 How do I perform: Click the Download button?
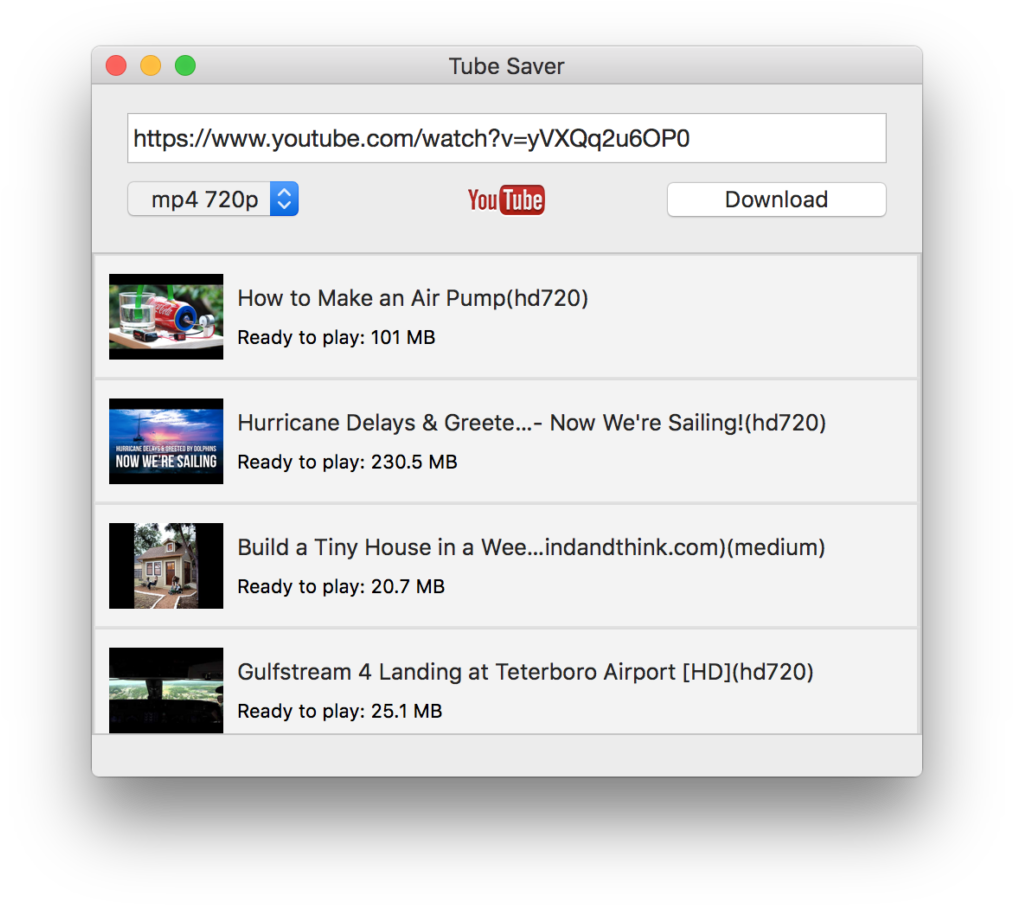(x=776, y=199)
